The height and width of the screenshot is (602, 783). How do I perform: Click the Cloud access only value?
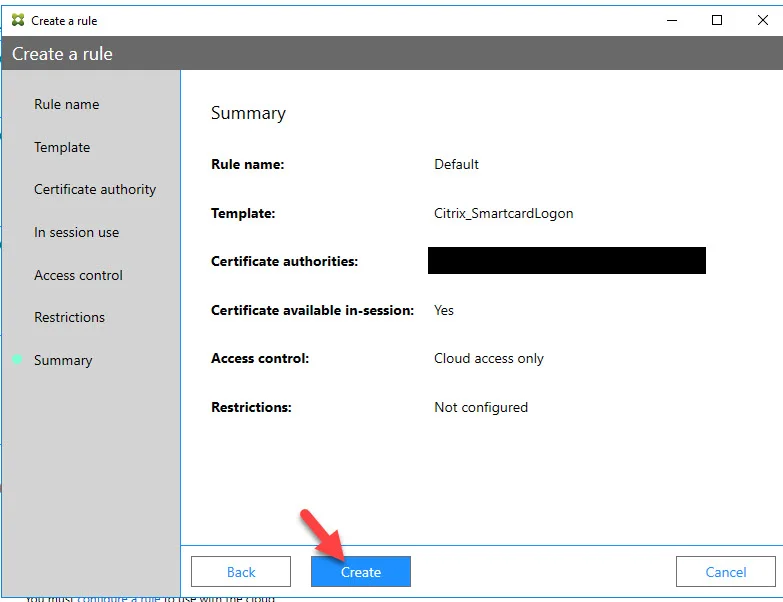point(488,359)
